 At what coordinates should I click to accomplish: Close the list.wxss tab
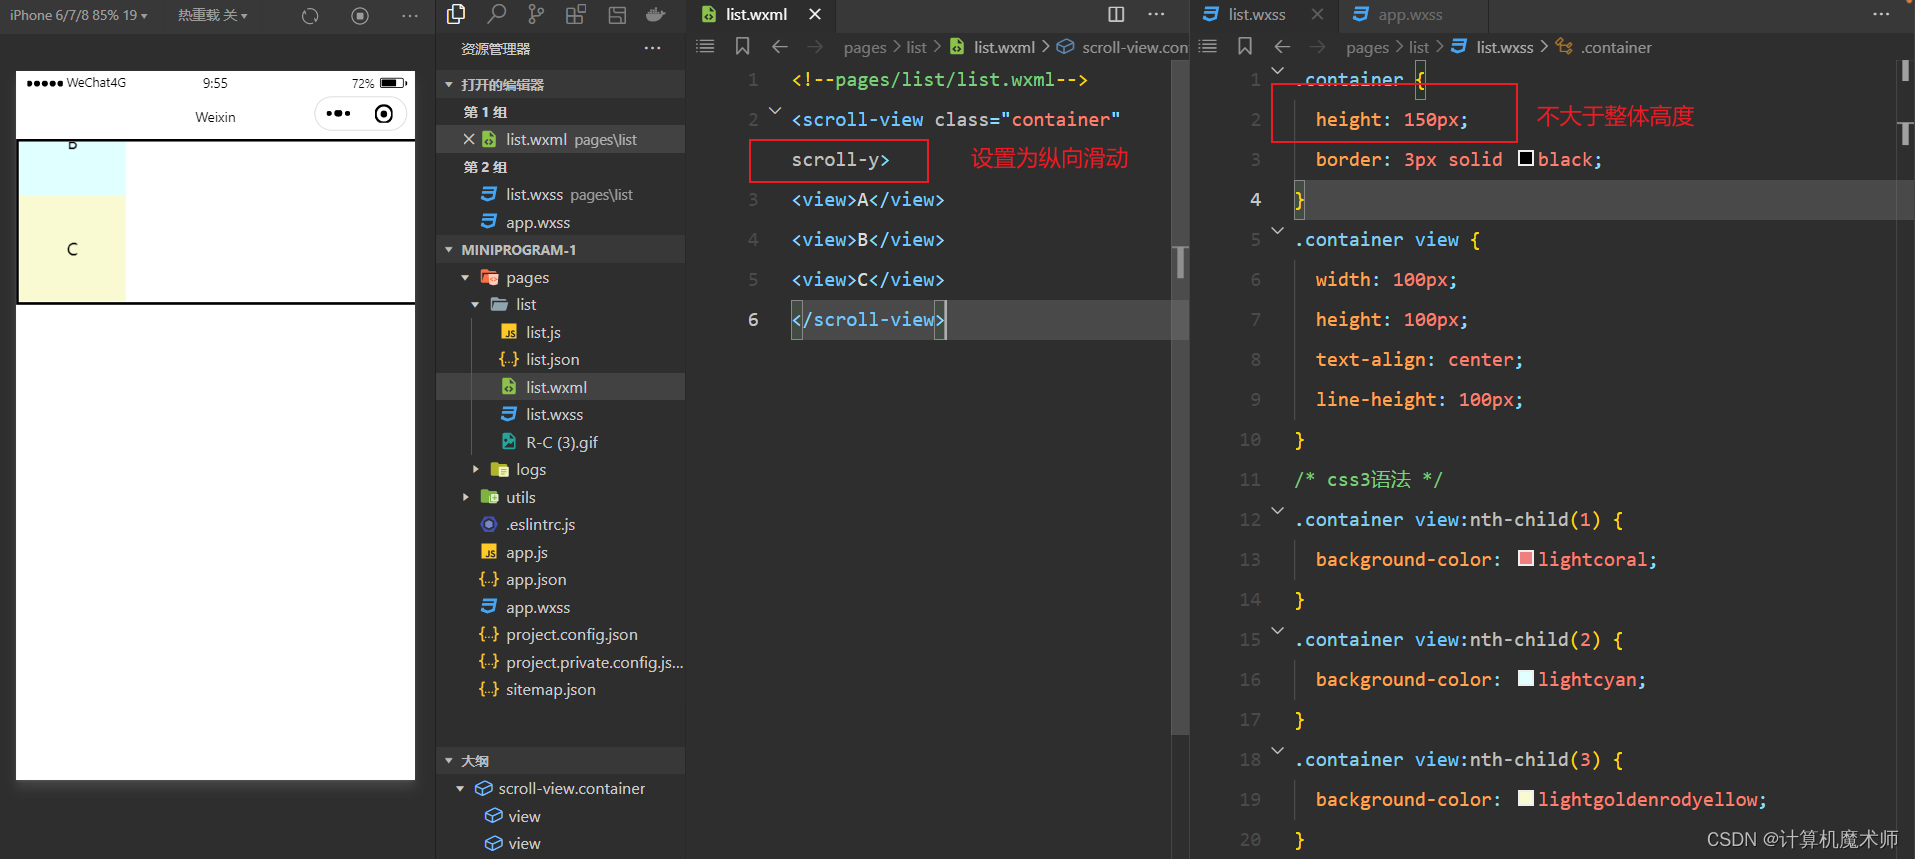1317,15
